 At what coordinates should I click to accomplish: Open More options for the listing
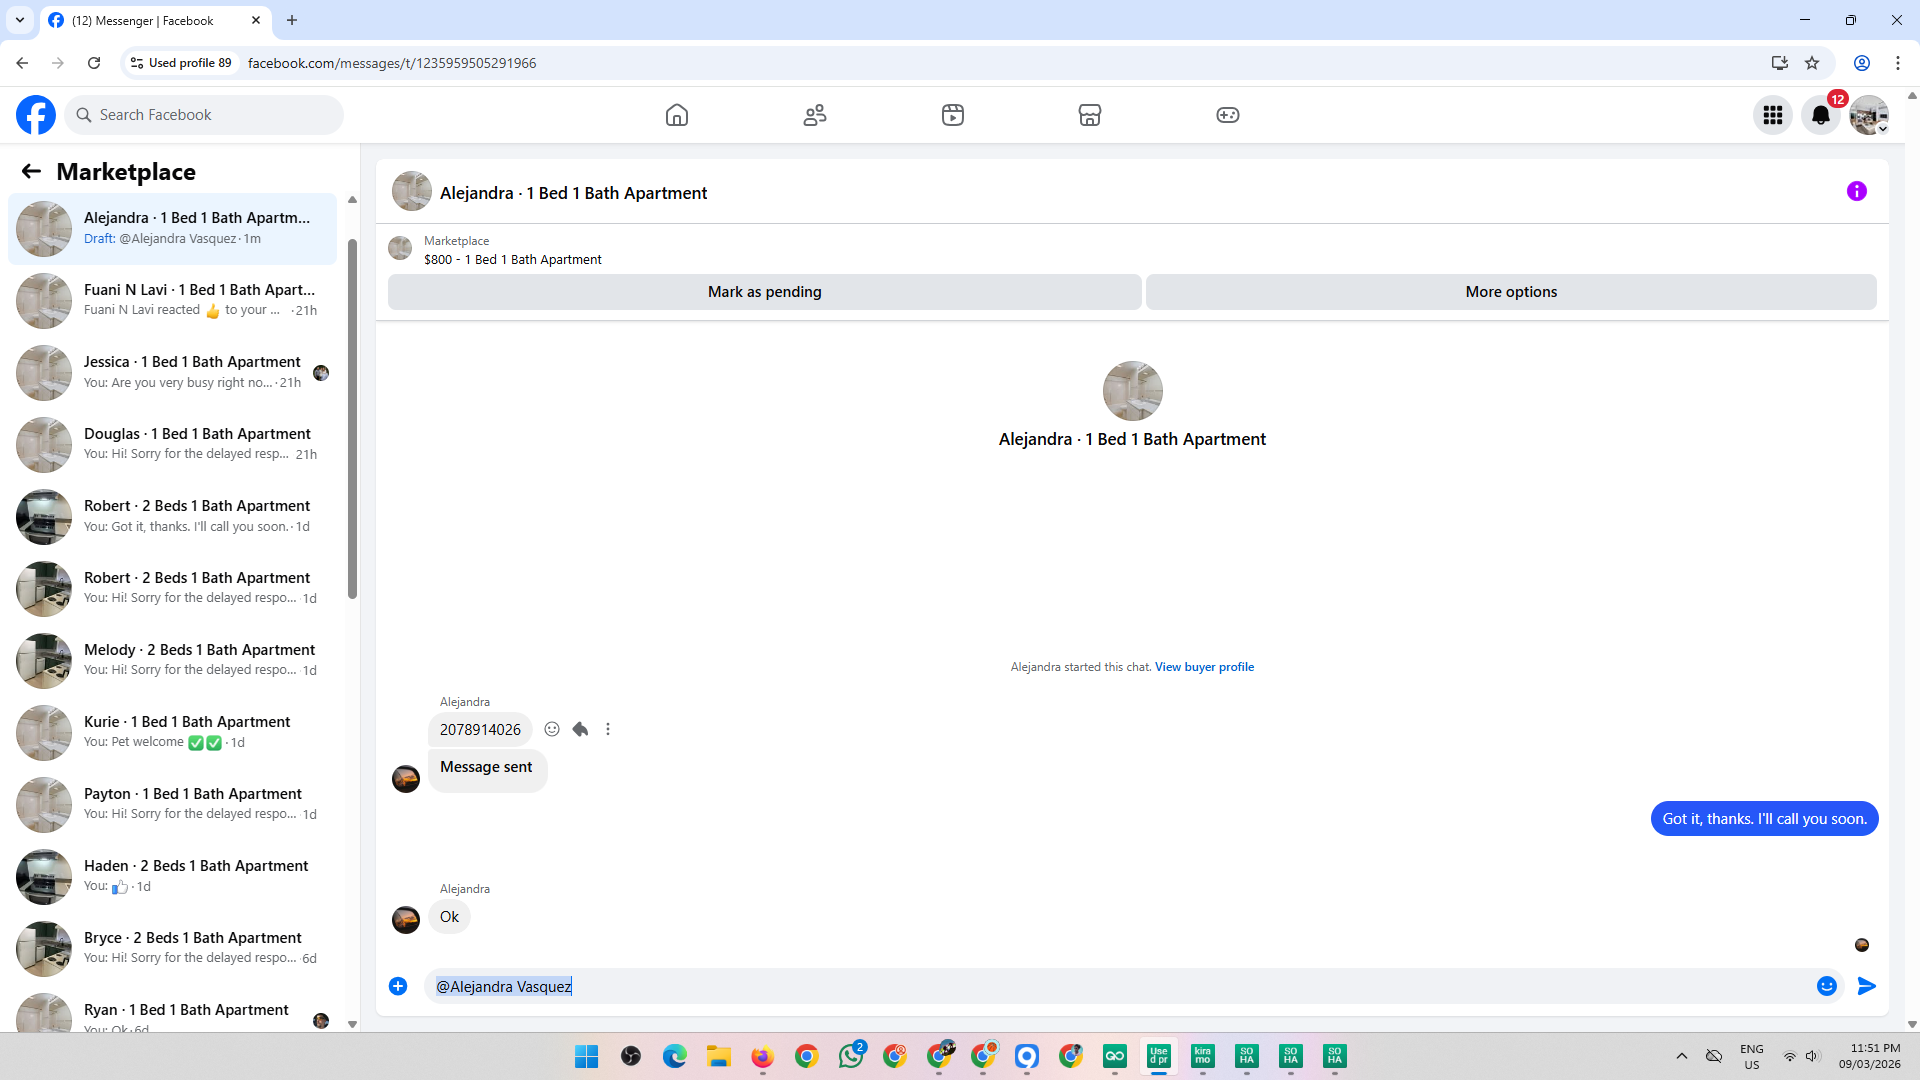(x=1511, y=292)
